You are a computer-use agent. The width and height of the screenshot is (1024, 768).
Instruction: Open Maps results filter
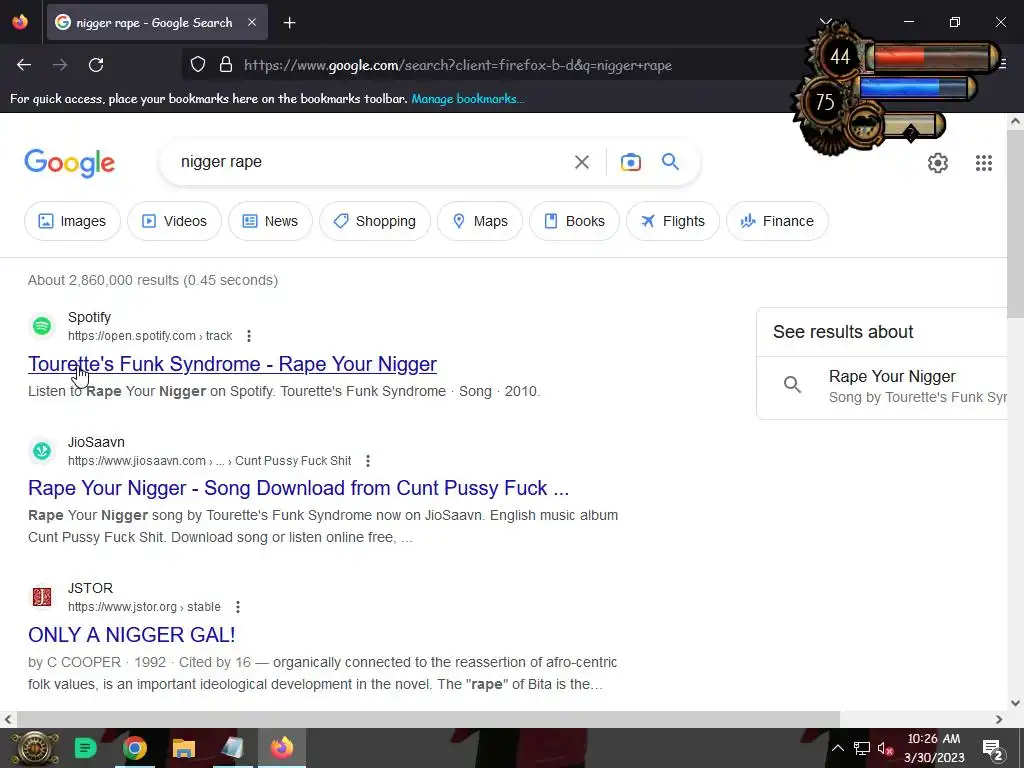[x=480, y=221]
